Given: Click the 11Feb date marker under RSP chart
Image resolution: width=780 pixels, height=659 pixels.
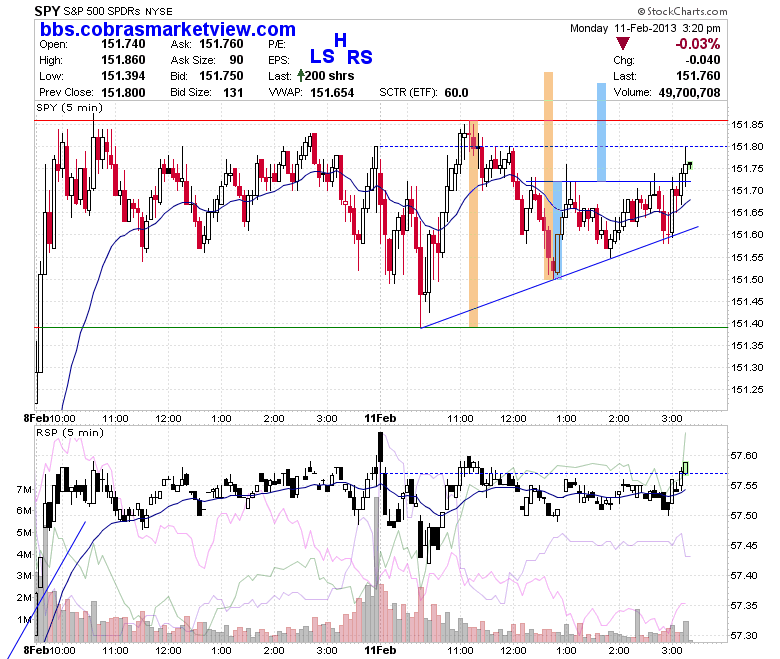Looking at the screenshot, I should click(x=380, y=650).
